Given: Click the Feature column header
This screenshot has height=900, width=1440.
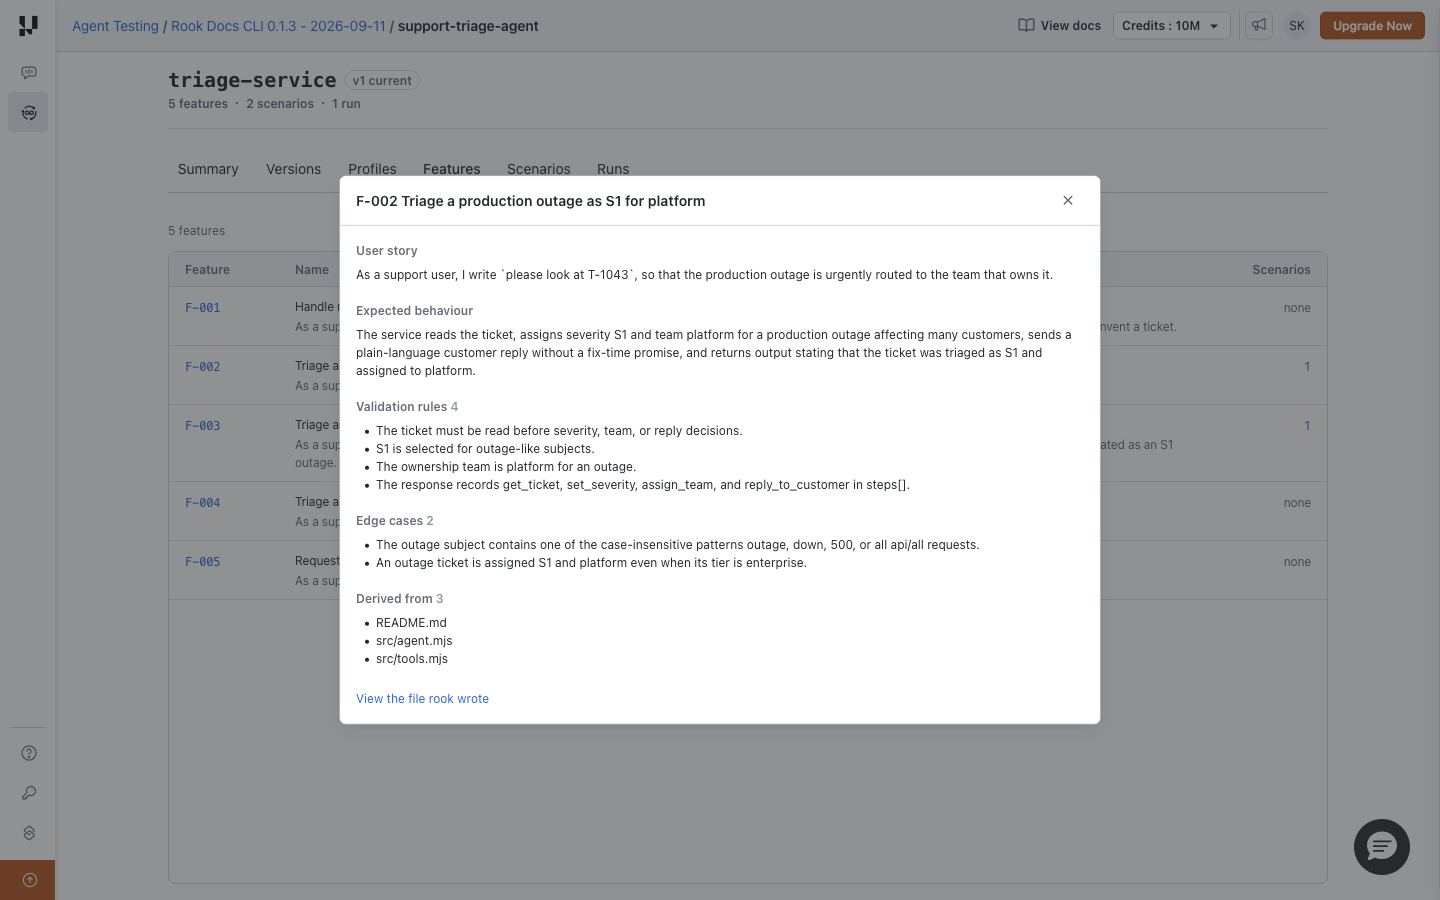Looking at the screenshot, I should pyautogui.click(x=207, y=270).
